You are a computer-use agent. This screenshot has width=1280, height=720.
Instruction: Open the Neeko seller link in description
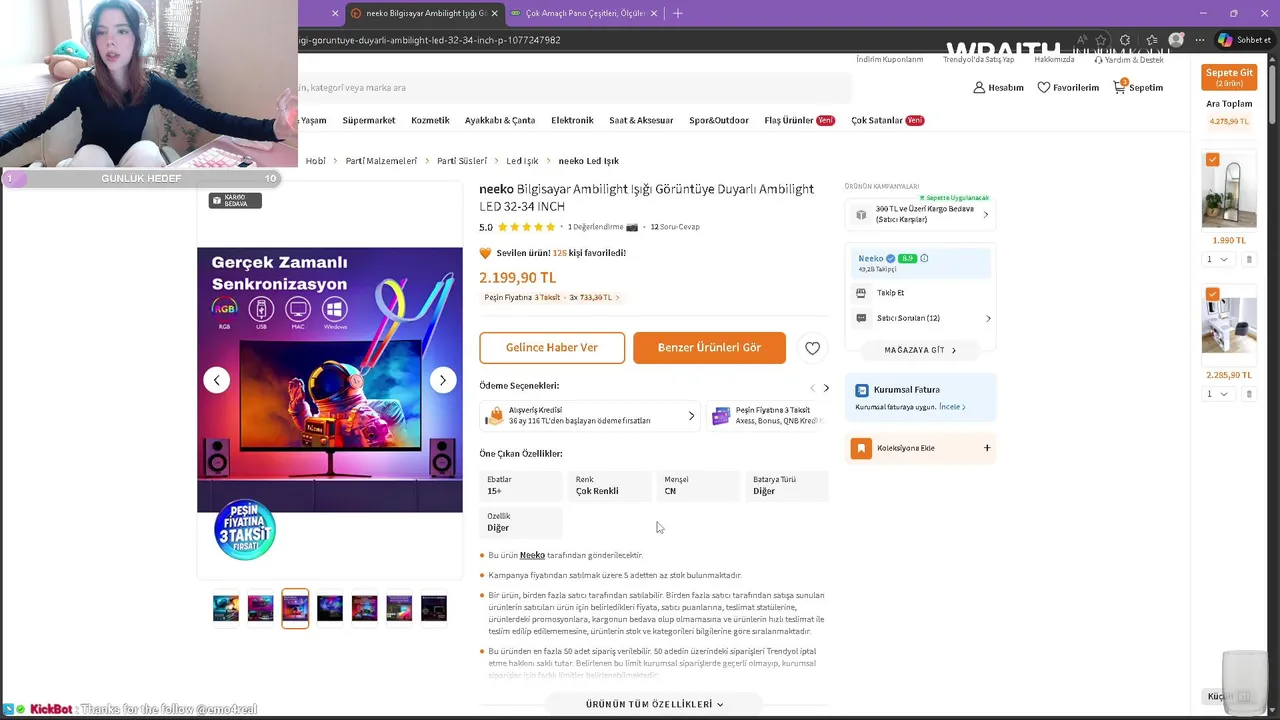[x=532, y=555]
